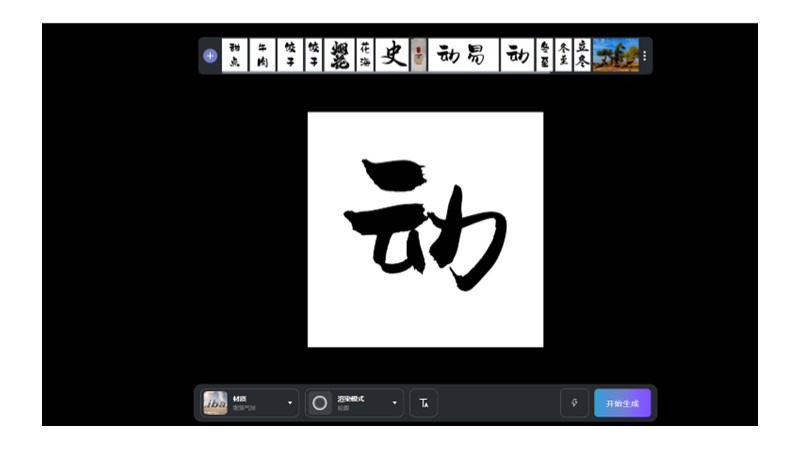Image resolution: width=800 pixels, height=449 pixels.
Task: Click the lightning bolt icon
Action: [x=575, y=403]
